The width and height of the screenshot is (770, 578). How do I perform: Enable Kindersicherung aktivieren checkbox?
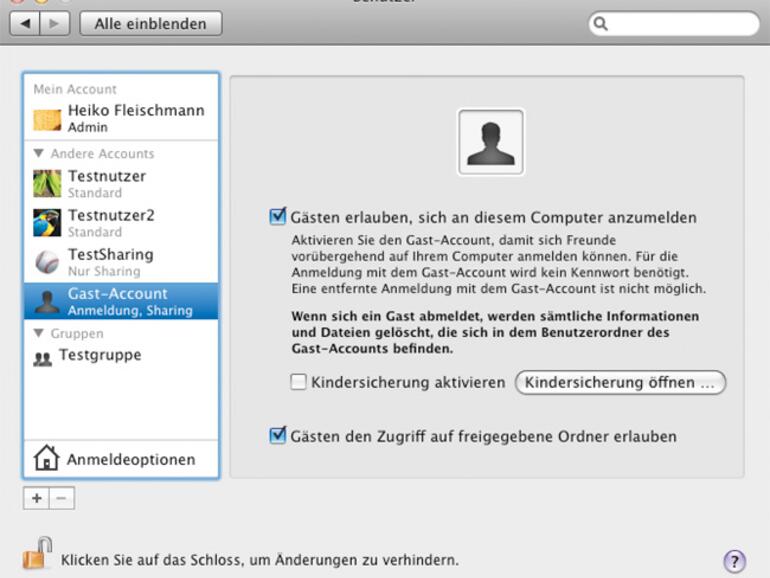click(x=298, y=382)
